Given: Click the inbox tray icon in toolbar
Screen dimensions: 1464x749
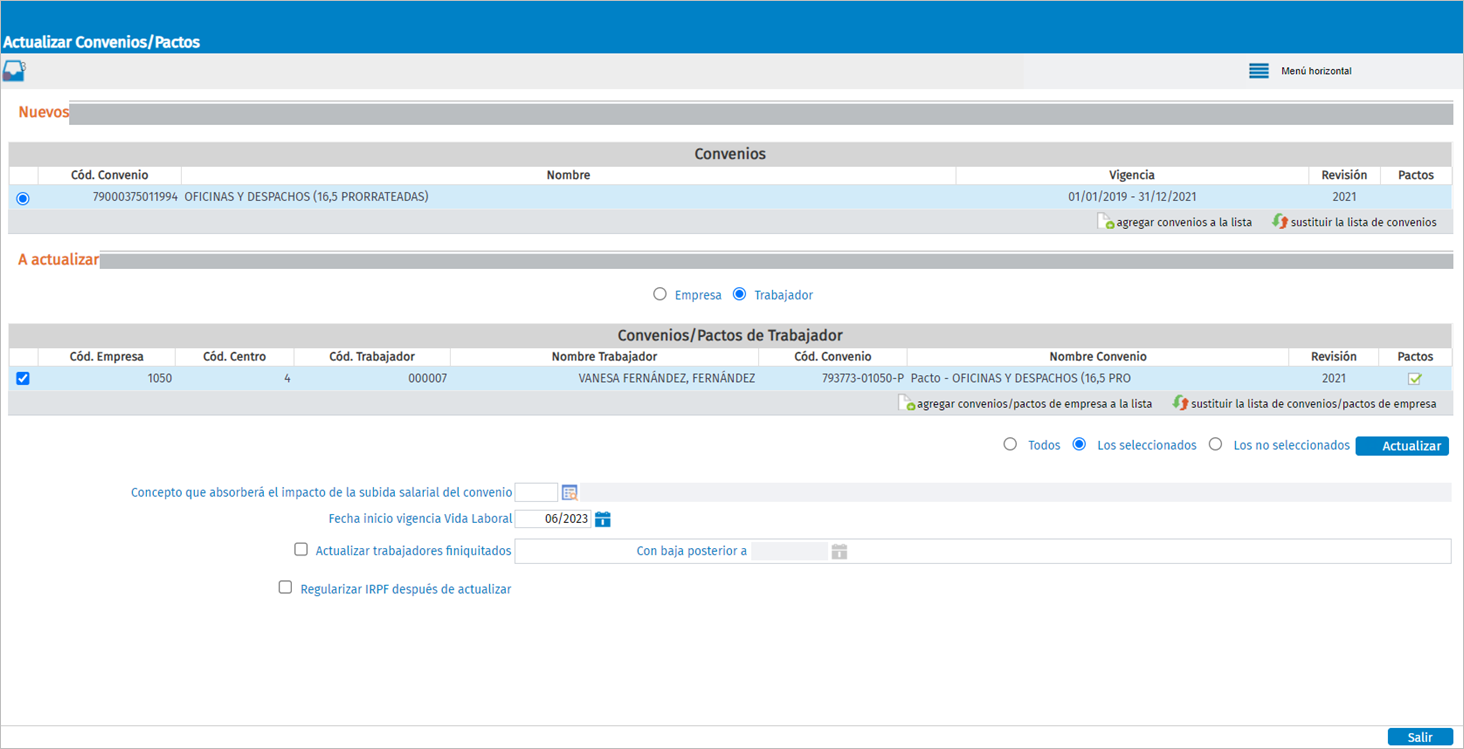Looking at the screenshot, I should click(x=14, y=71).
